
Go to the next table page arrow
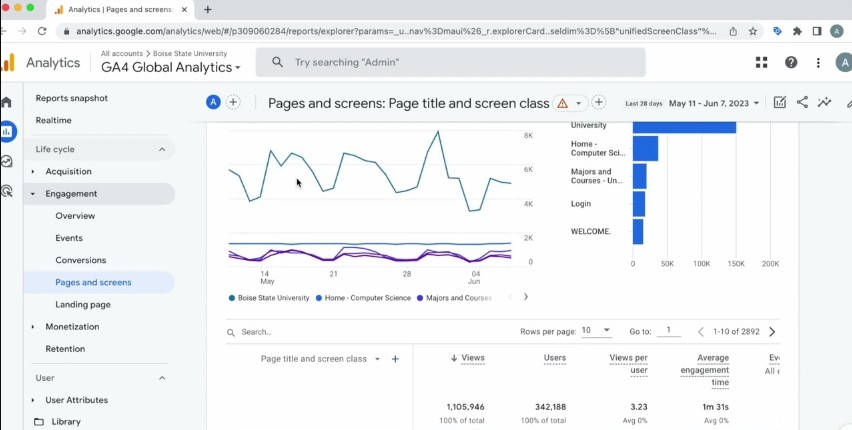[772, 332]
